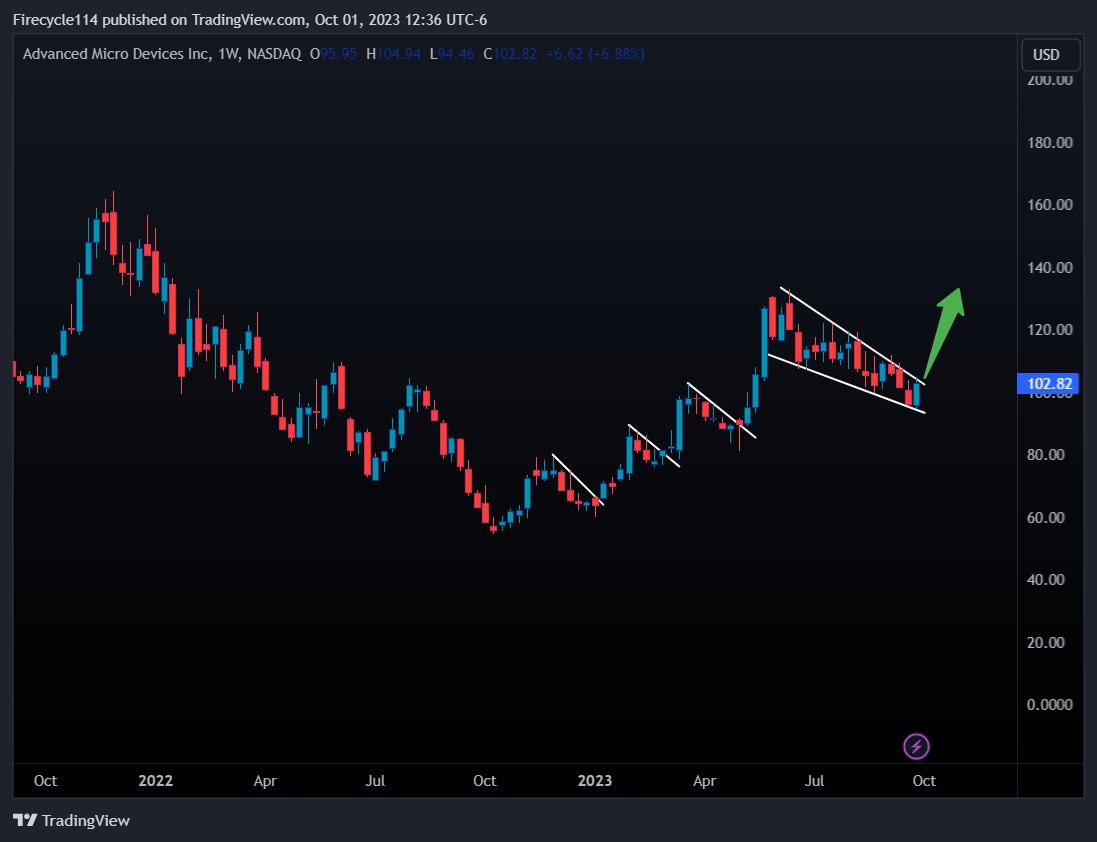This screenshot has width=1097, height=842.
Task: Click the TradingView logo
Action: pyautogui.click(x=71, y=820)
